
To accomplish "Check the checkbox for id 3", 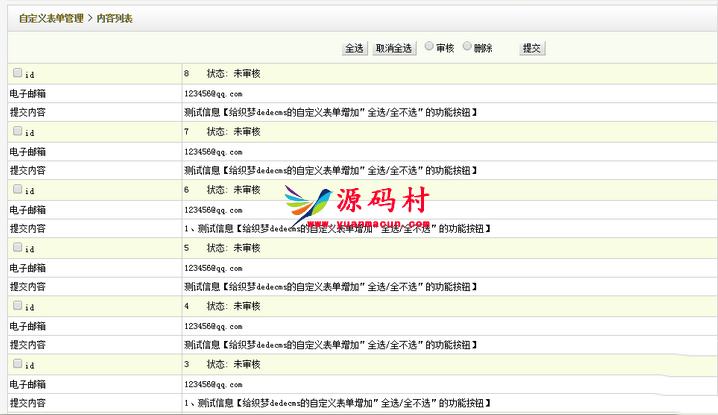I will 17,364.
